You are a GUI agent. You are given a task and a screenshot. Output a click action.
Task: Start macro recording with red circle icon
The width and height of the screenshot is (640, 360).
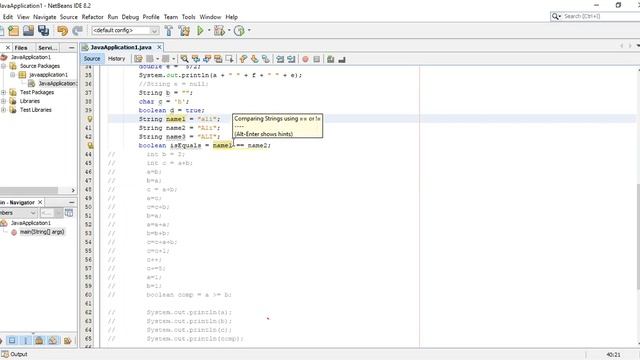click(x=305, y=59)
